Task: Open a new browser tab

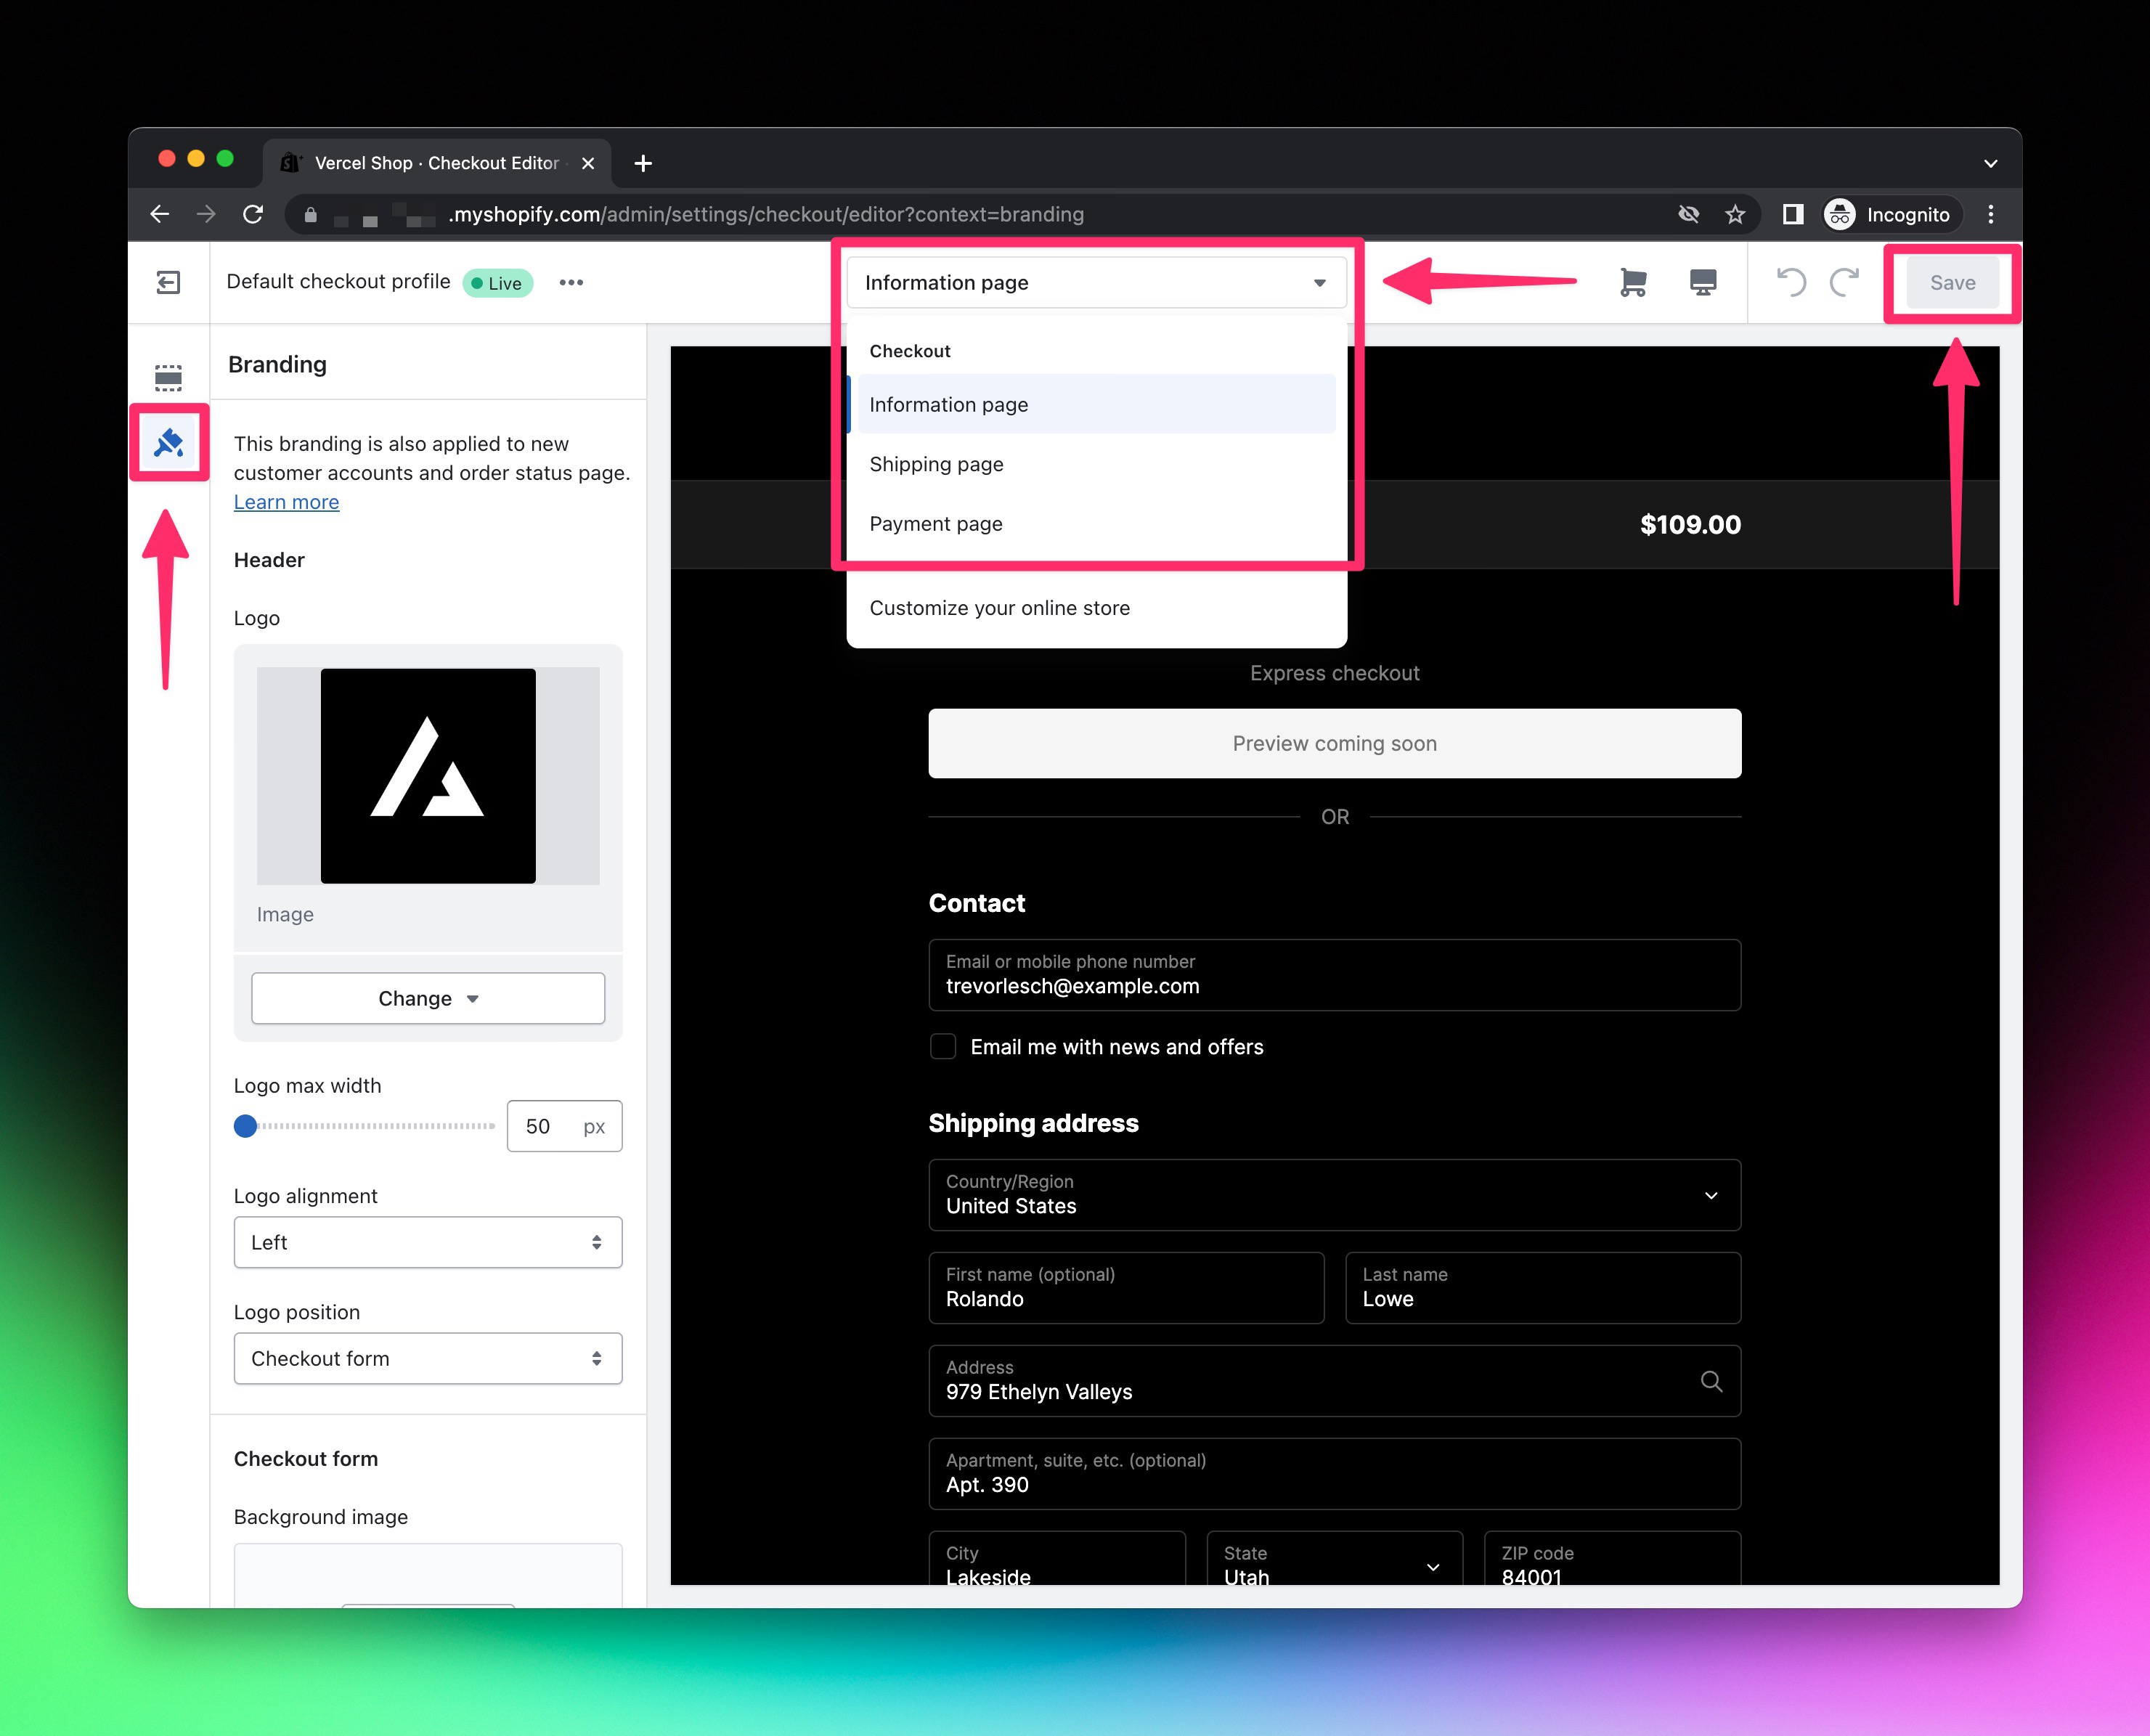Action: [643, 163]
